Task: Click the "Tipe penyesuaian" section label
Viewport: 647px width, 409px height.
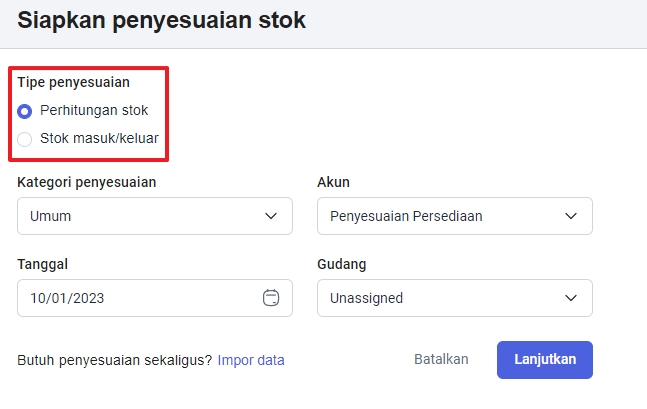Action: (74, 82)
